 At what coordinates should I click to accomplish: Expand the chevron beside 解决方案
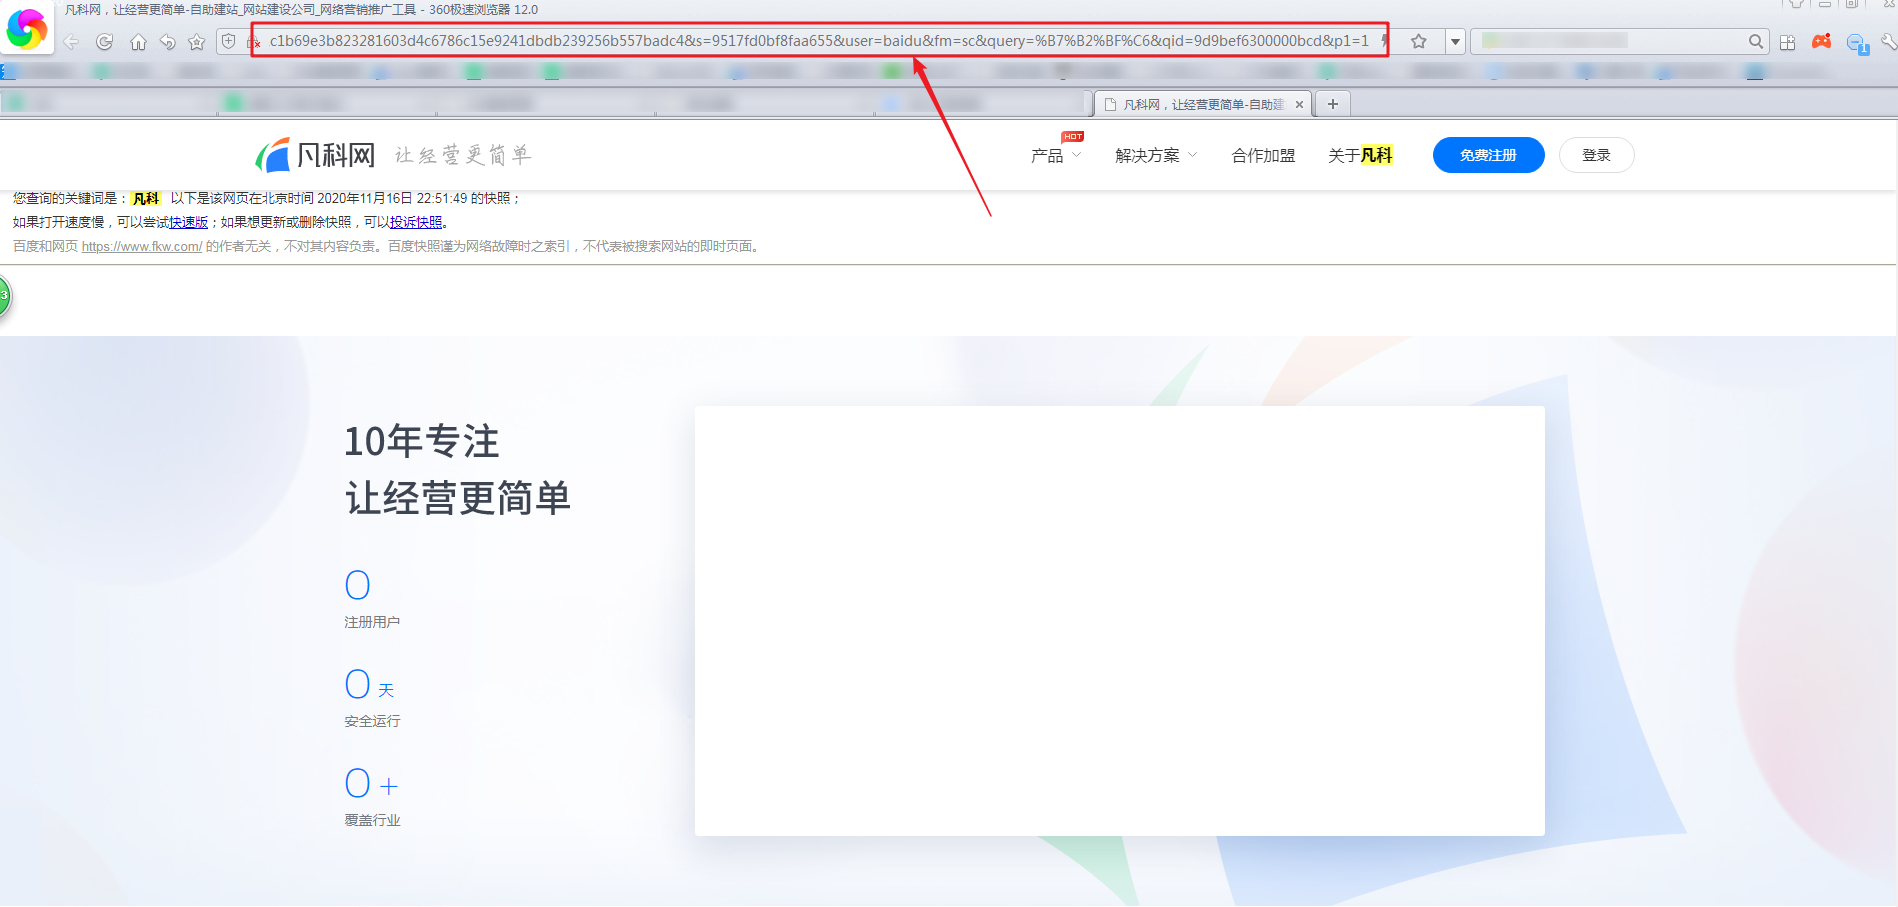click(x=1192, y=155)
